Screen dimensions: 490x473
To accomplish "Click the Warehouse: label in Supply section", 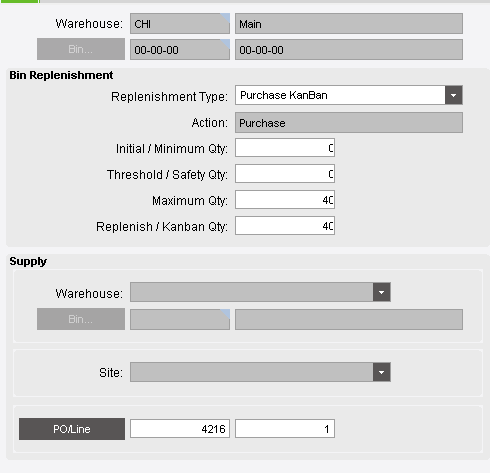I will coord(89,294).
